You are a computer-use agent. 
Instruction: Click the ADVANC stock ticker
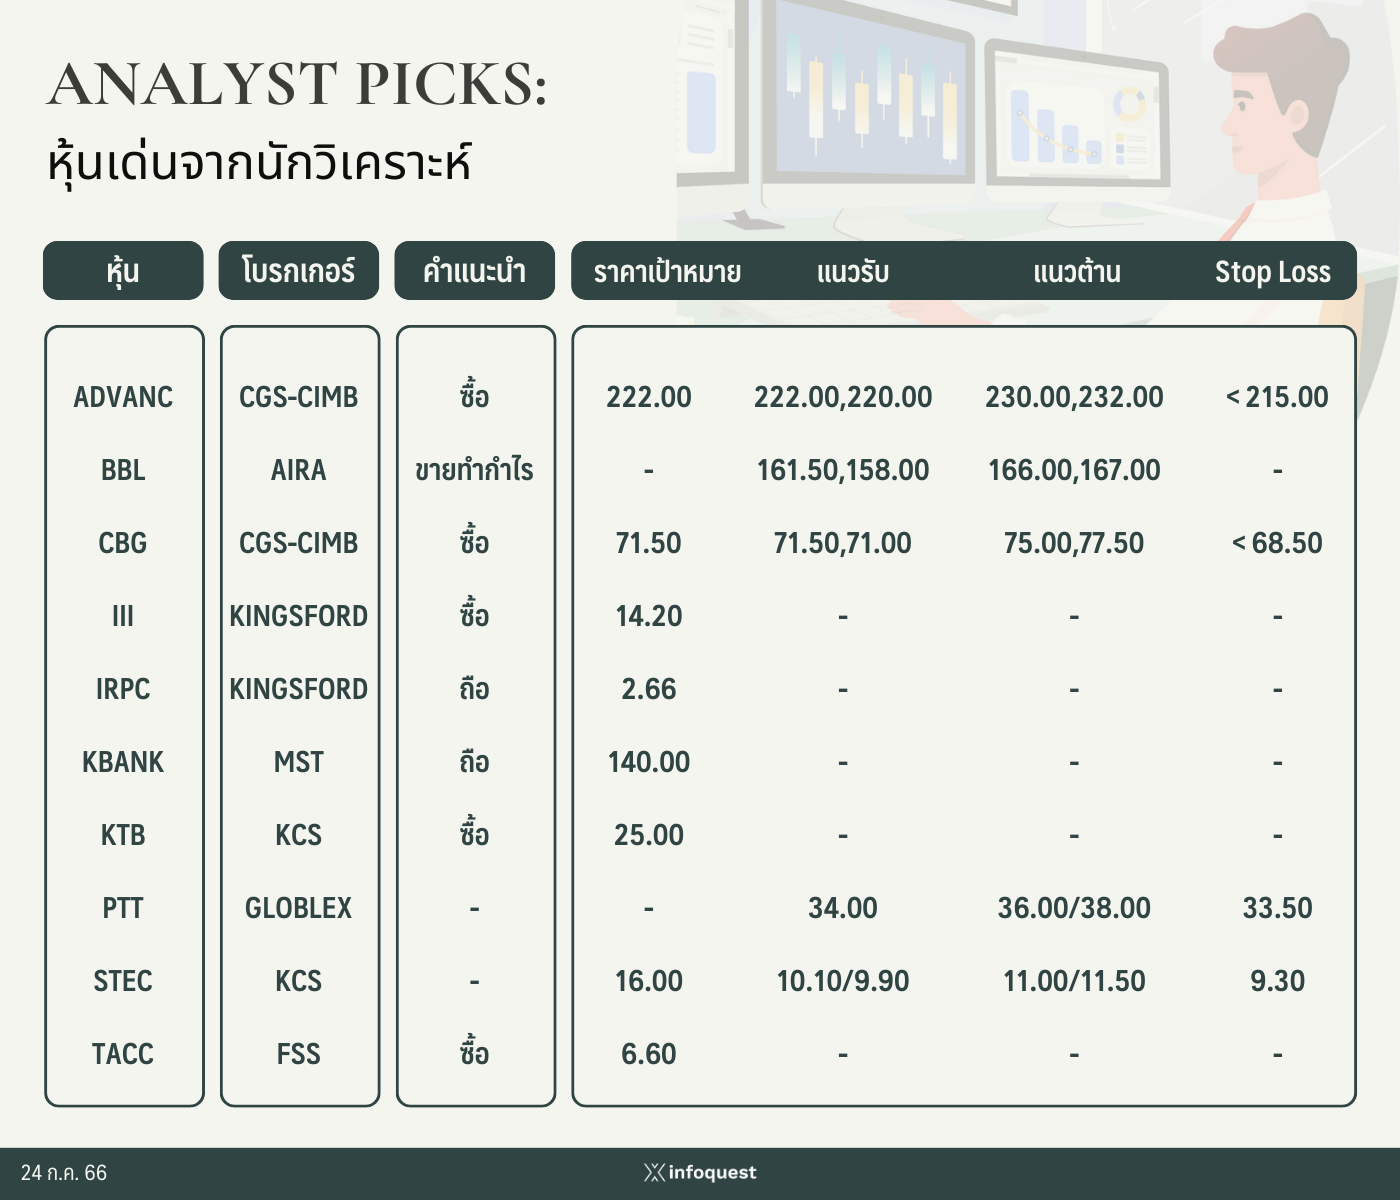click(x=123, y=397)
